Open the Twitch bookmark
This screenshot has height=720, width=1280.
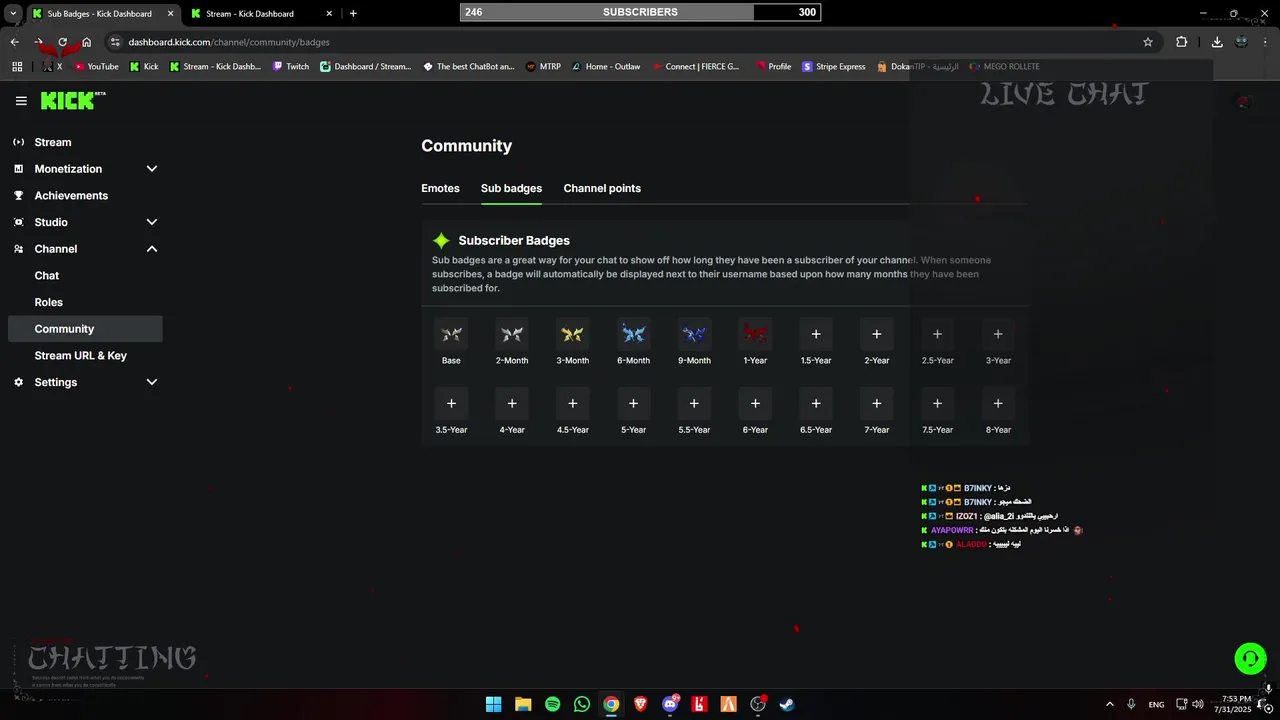pyautogui.click(x=290, y=67)
